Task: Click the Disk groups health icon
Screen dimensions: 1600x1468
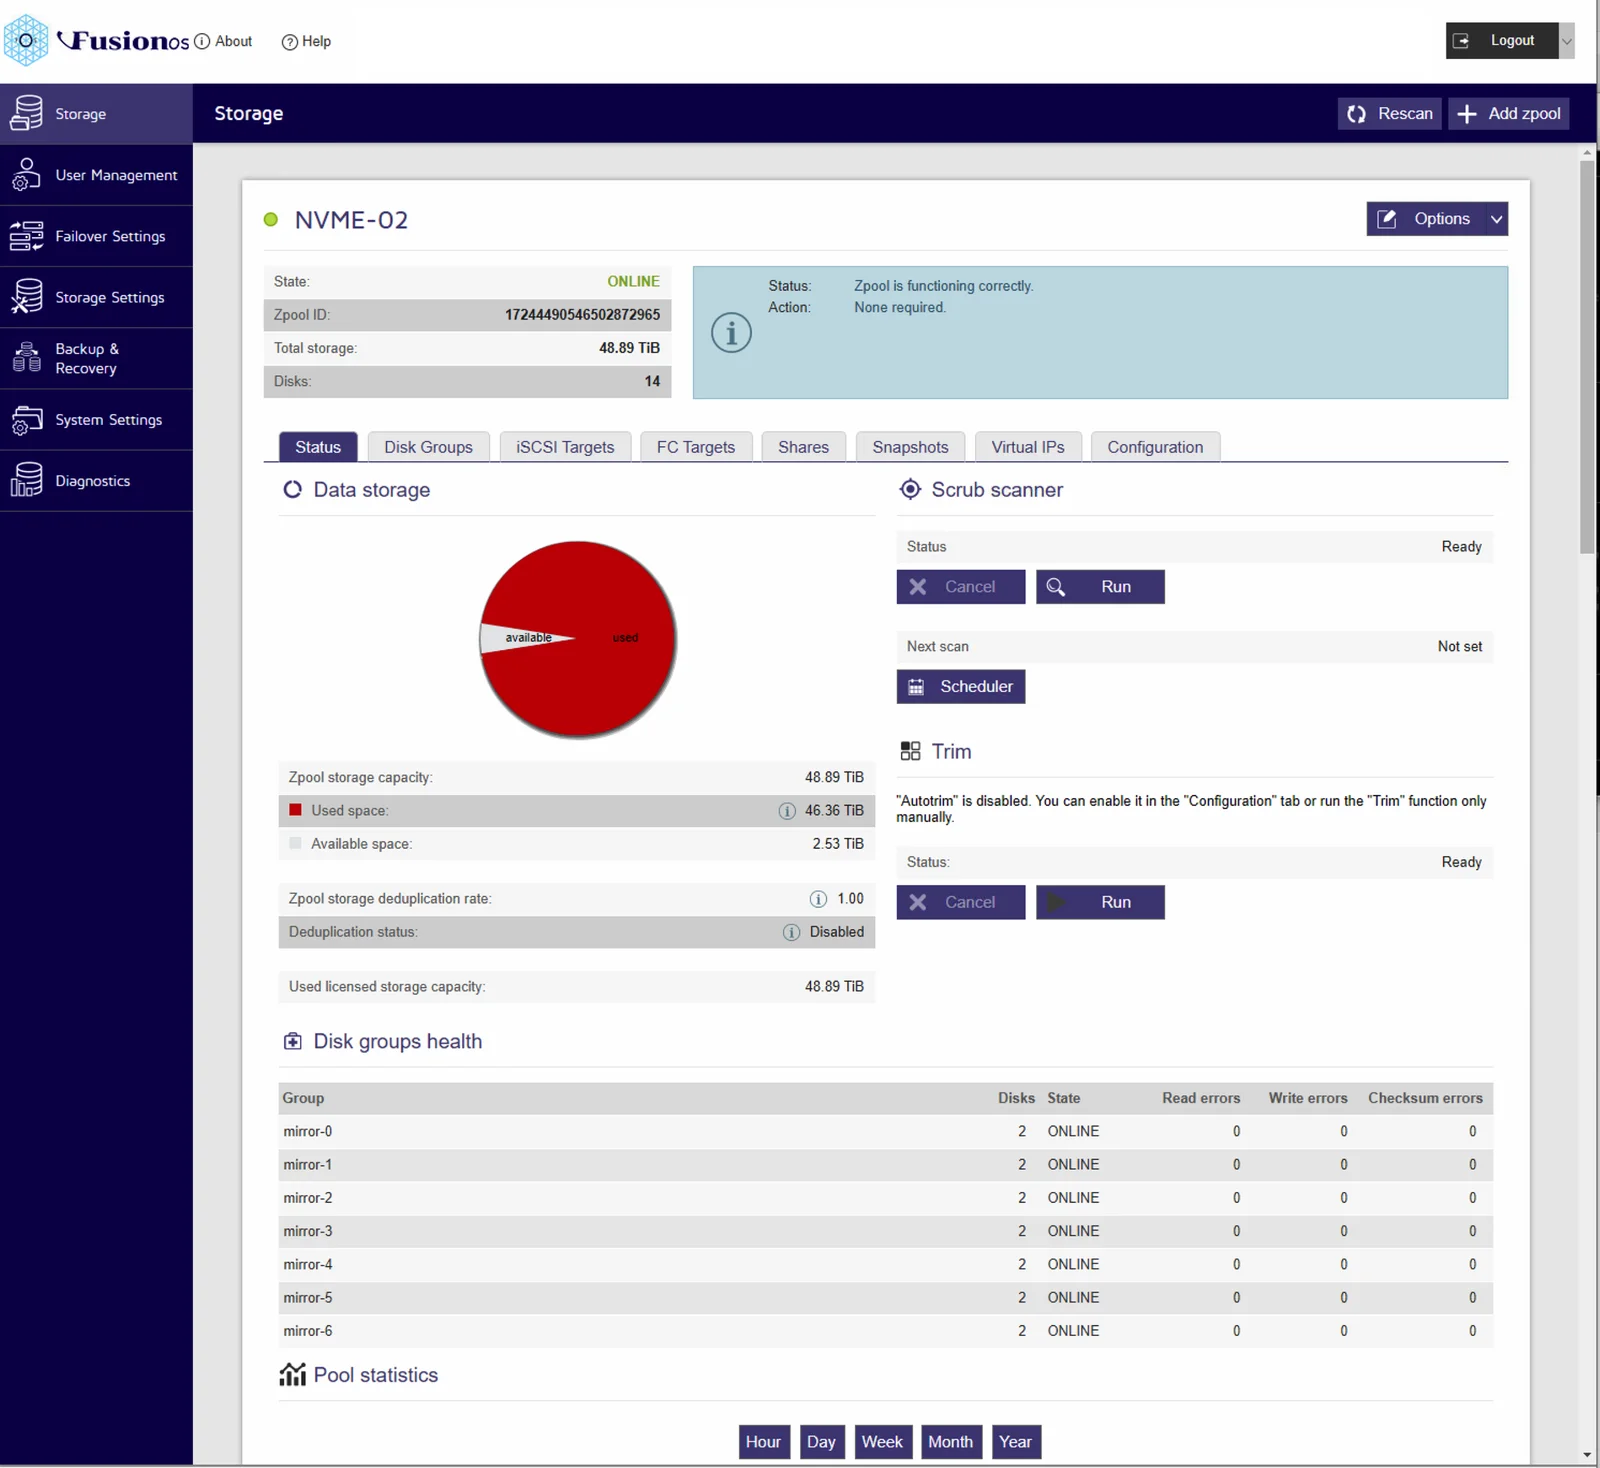Action: [292, 1041]
